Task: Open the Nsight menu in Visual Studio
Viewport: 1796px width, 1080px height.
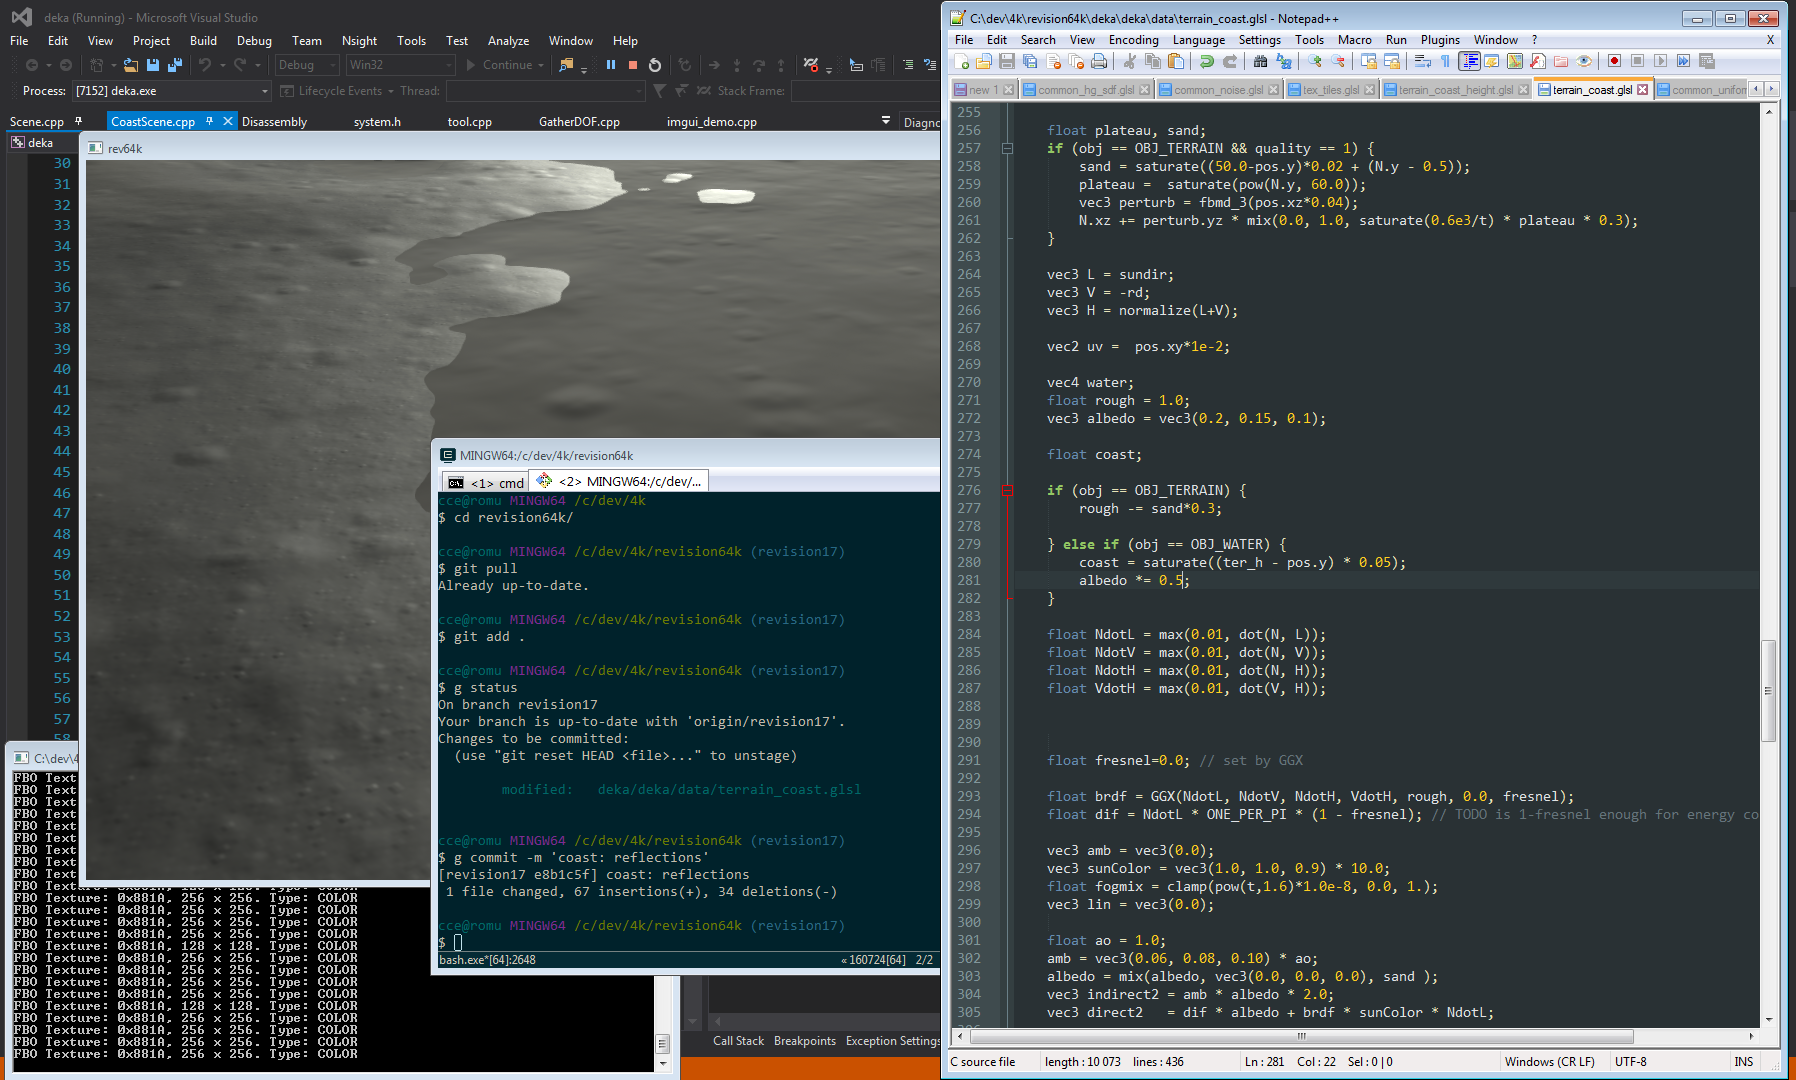Action: pyautogui.click(x=359, y=41)
